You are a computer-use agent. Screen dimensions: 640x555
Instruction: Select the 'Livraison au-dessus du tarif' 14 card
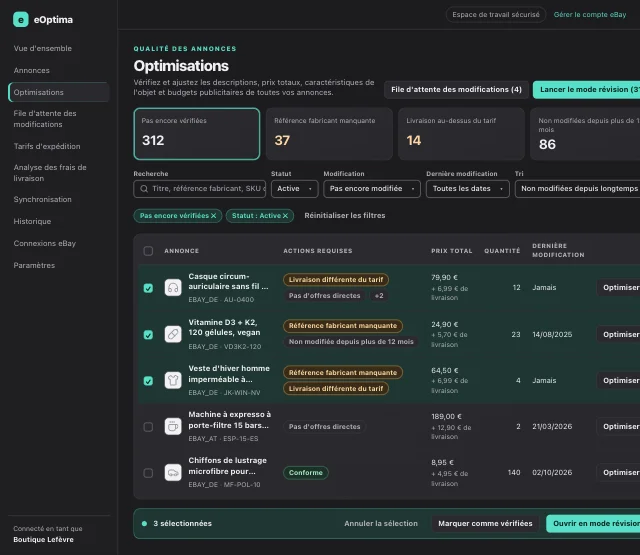[x=461, y=134]
